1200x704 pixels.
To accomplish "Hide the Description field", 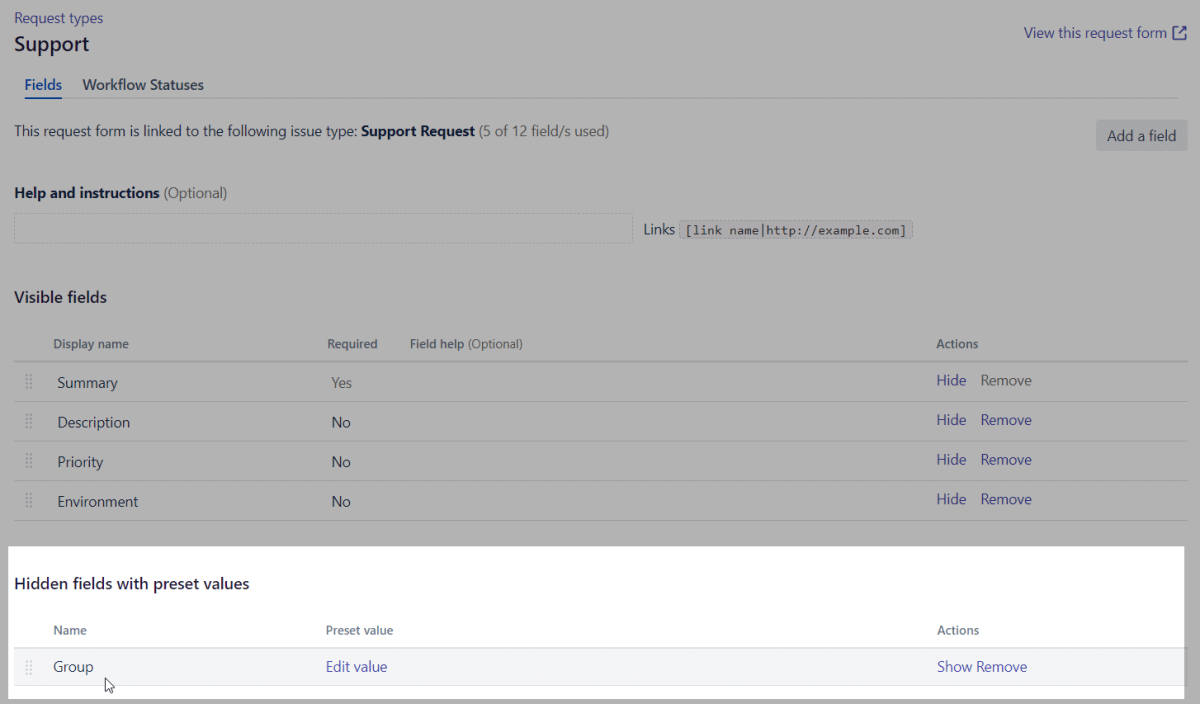I will (951, 420).
